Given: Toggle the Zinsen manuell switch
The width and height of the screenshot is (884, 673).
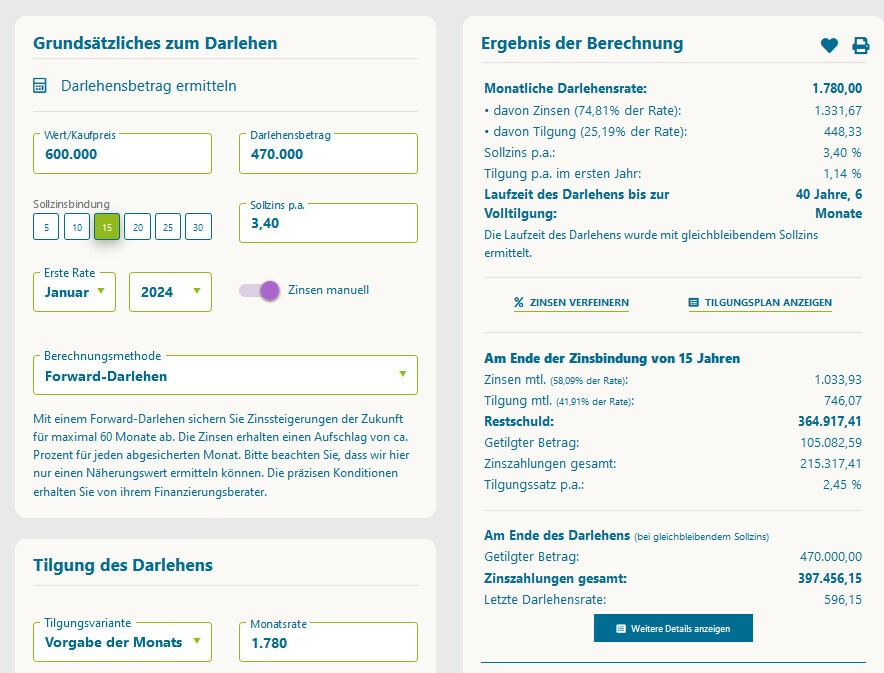Looking at the screenshot, I should [259, 290].
